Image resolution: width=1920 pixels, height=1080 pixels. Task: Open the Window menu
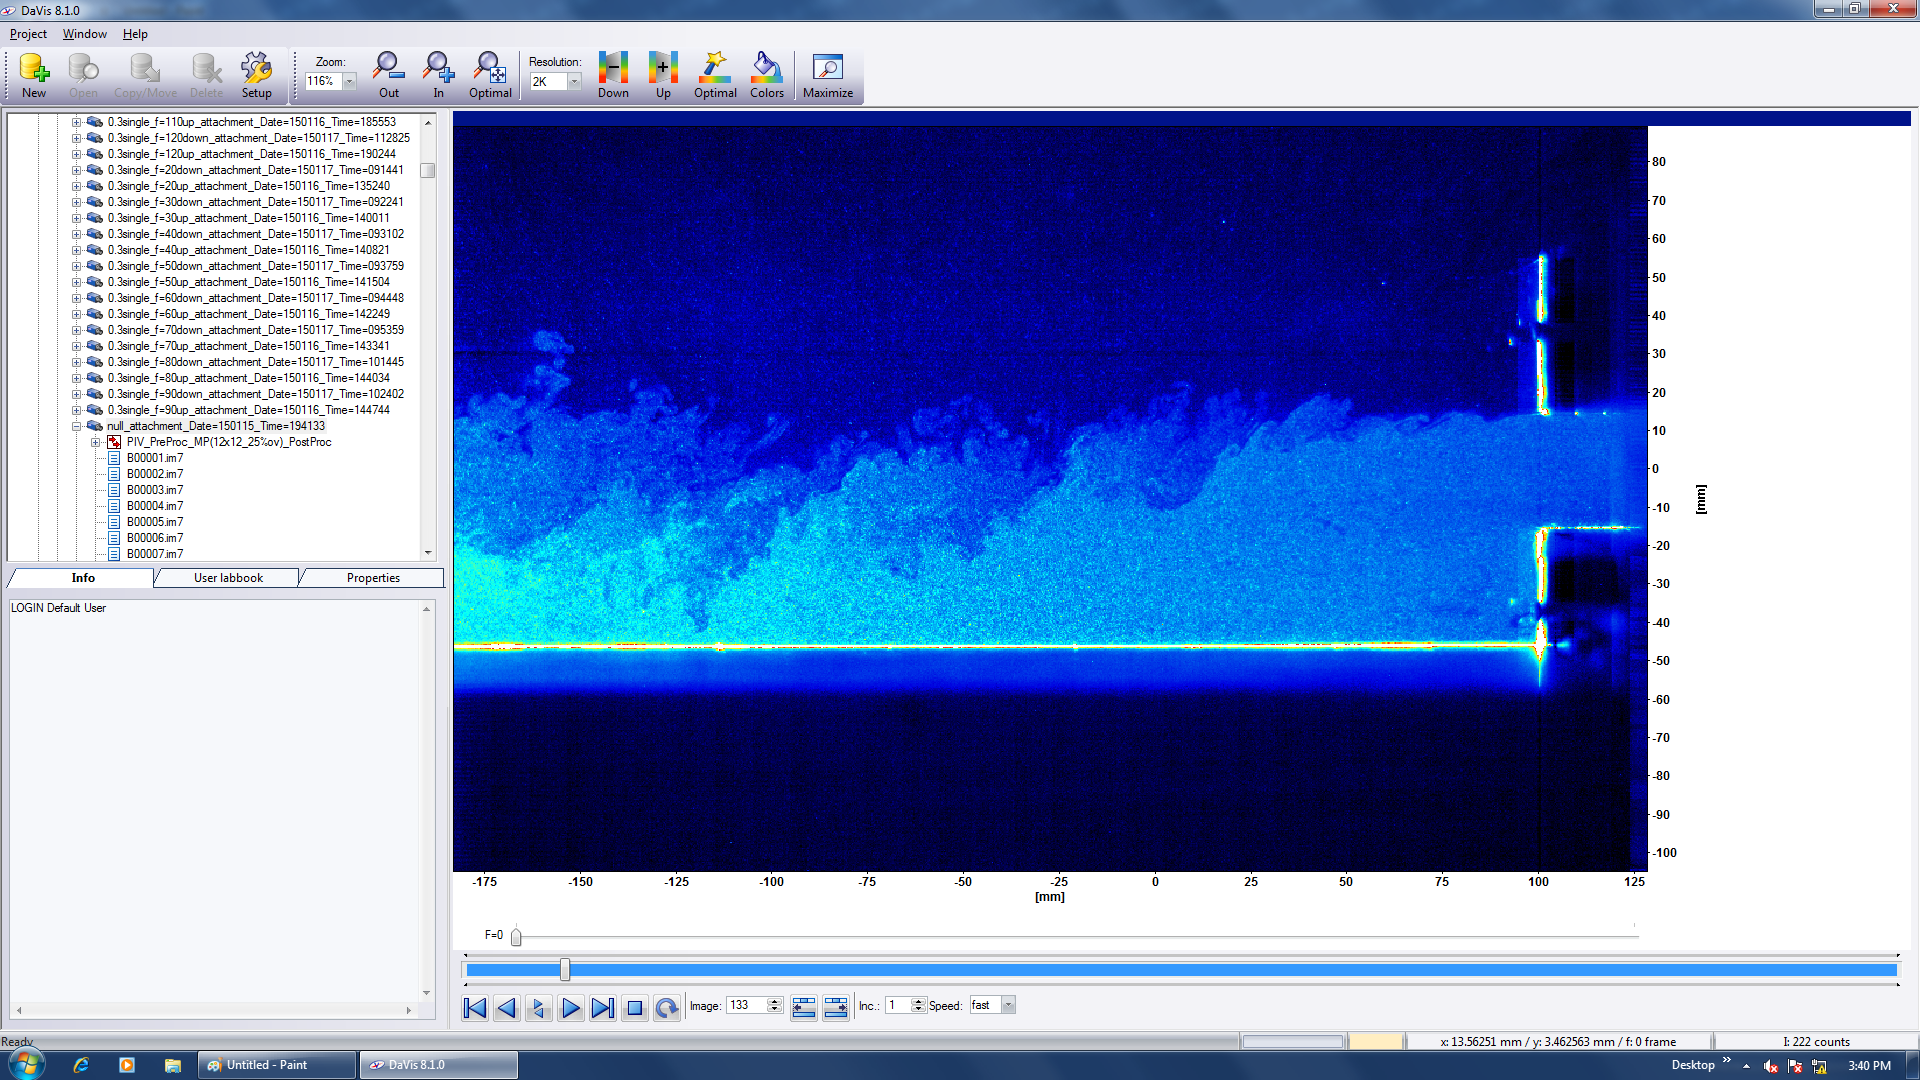84,34
